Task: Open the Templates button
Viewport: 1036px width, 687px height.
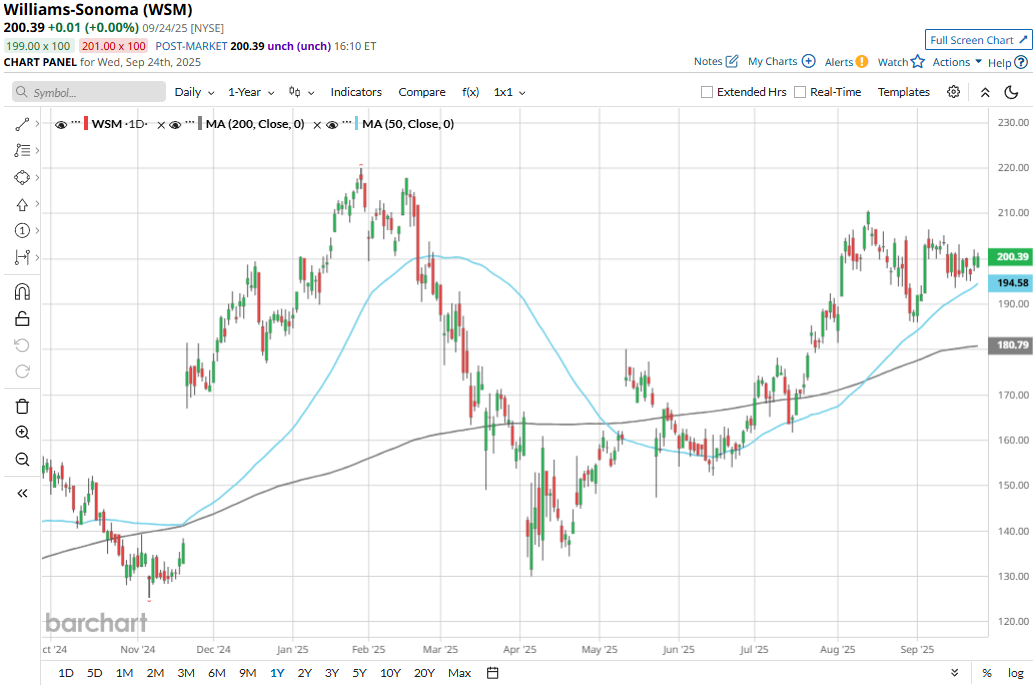Action: point(903,92)
